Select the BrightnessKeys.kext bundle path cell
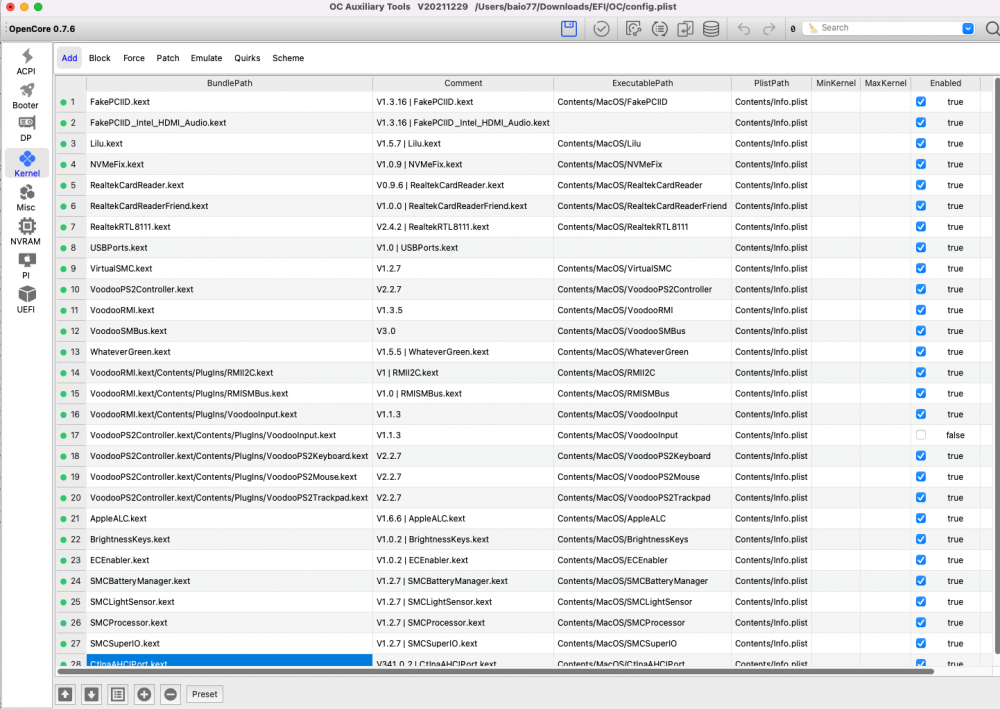1000x709 pixels. coord(230,539)
